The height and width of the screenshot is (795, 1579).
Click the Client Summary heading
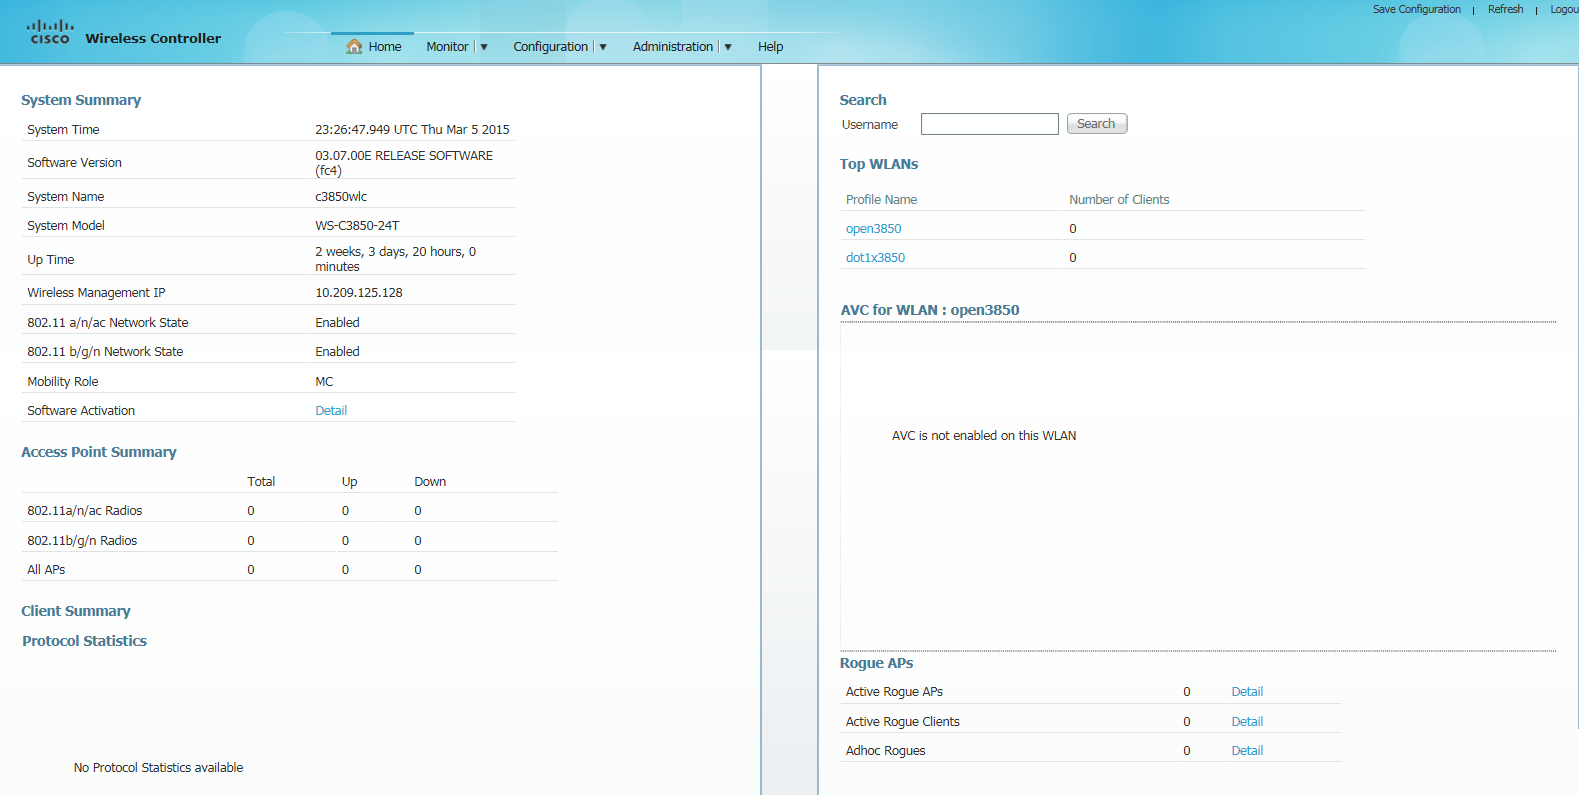click(x=76, y=611)
